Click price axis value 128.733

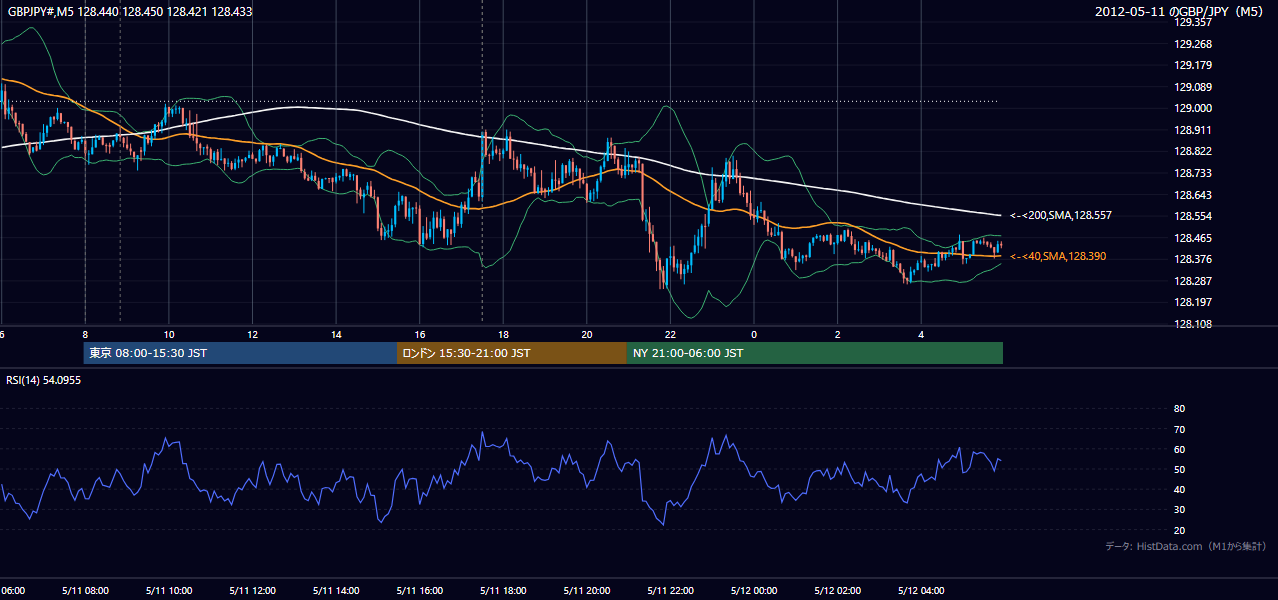pos(1193,173)
